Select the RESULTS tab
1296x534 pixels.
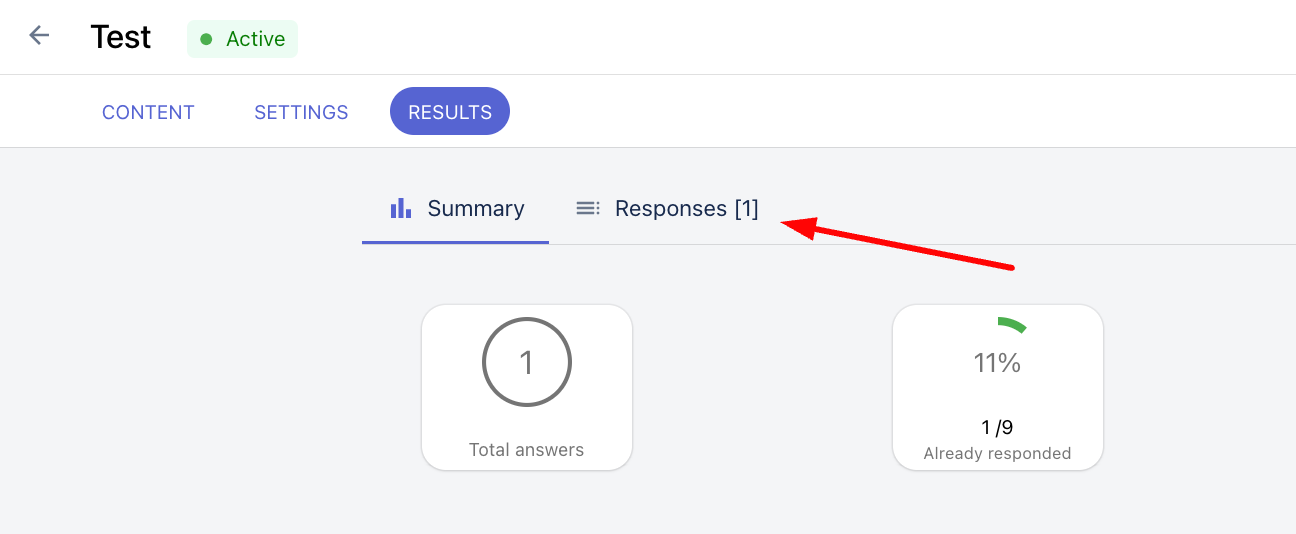click(450, 111)
